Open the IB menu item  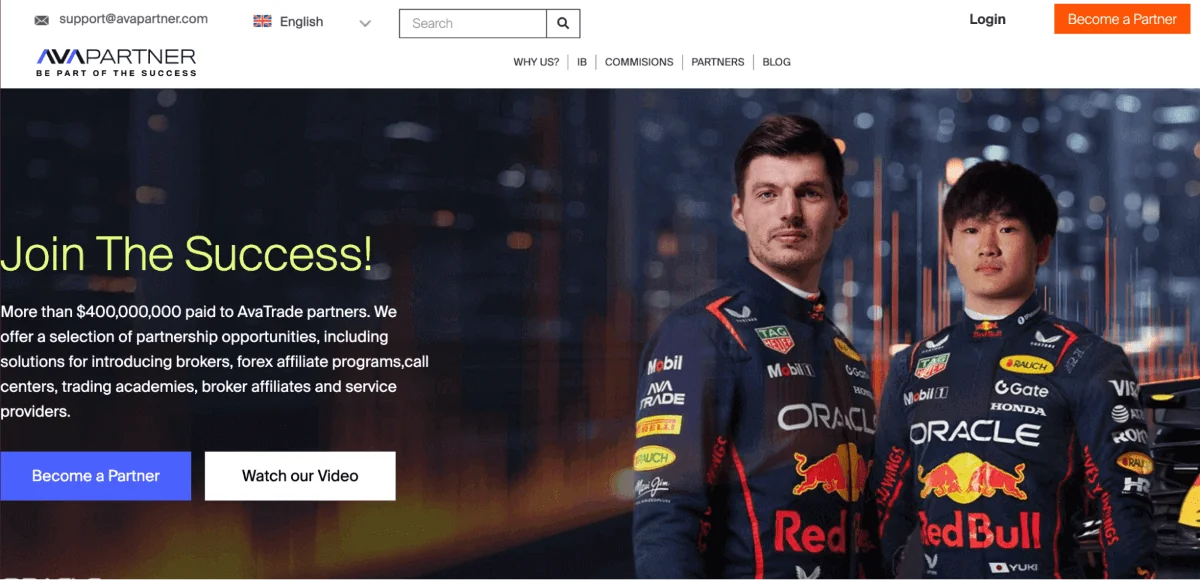[x=582, y=62]
